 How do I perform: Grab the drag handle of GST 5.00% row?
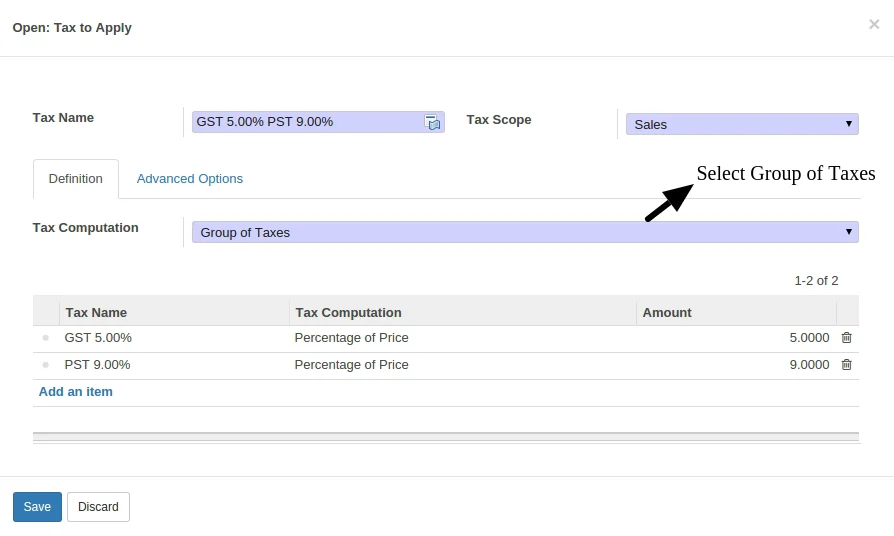(x=46, y=338)
